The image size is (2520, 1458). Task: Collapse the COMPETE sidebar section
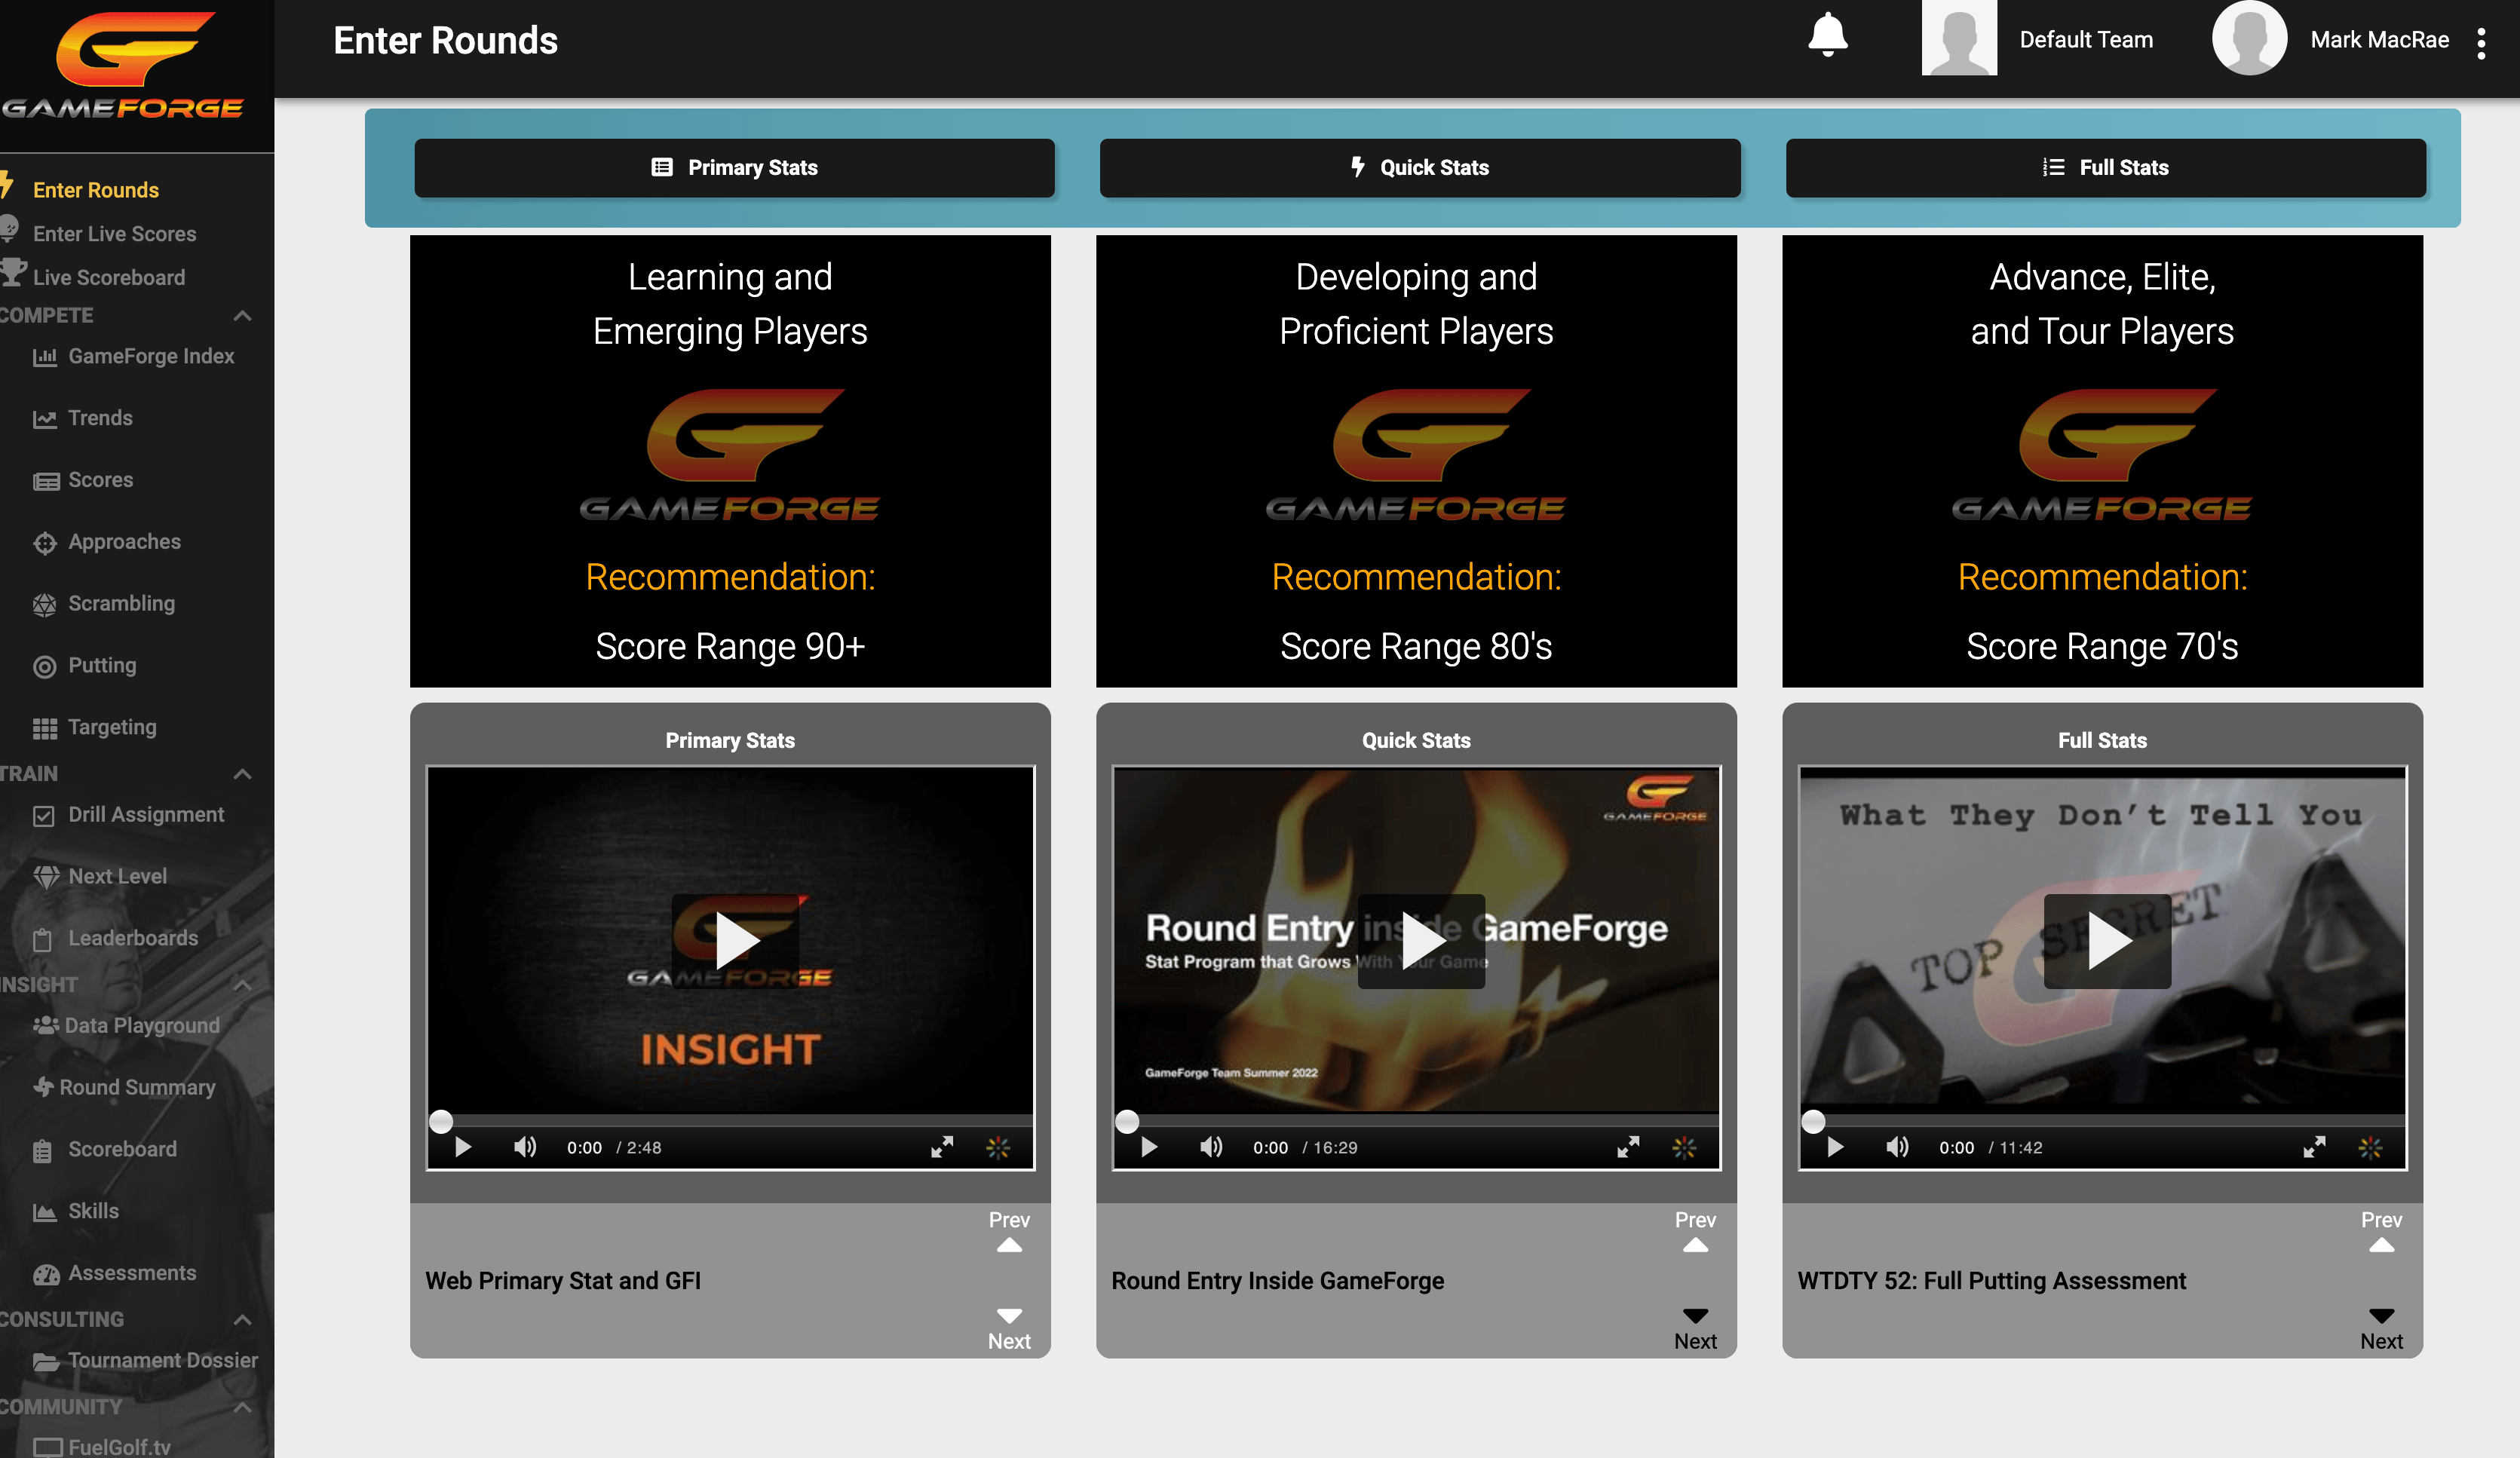[242, 315]
